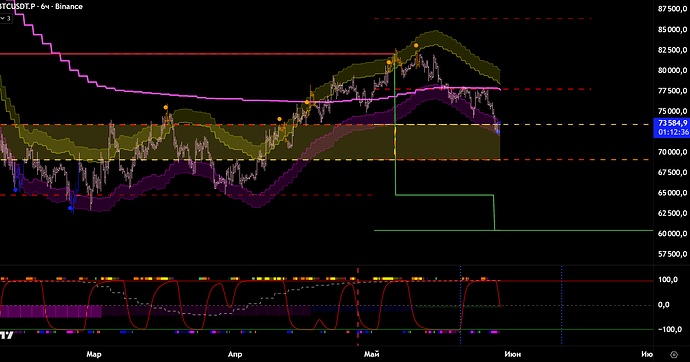Click the Июн month label on time axis
Image resolution: width=690 pixels, height=362 pixels.
click(x=513, y=354)
